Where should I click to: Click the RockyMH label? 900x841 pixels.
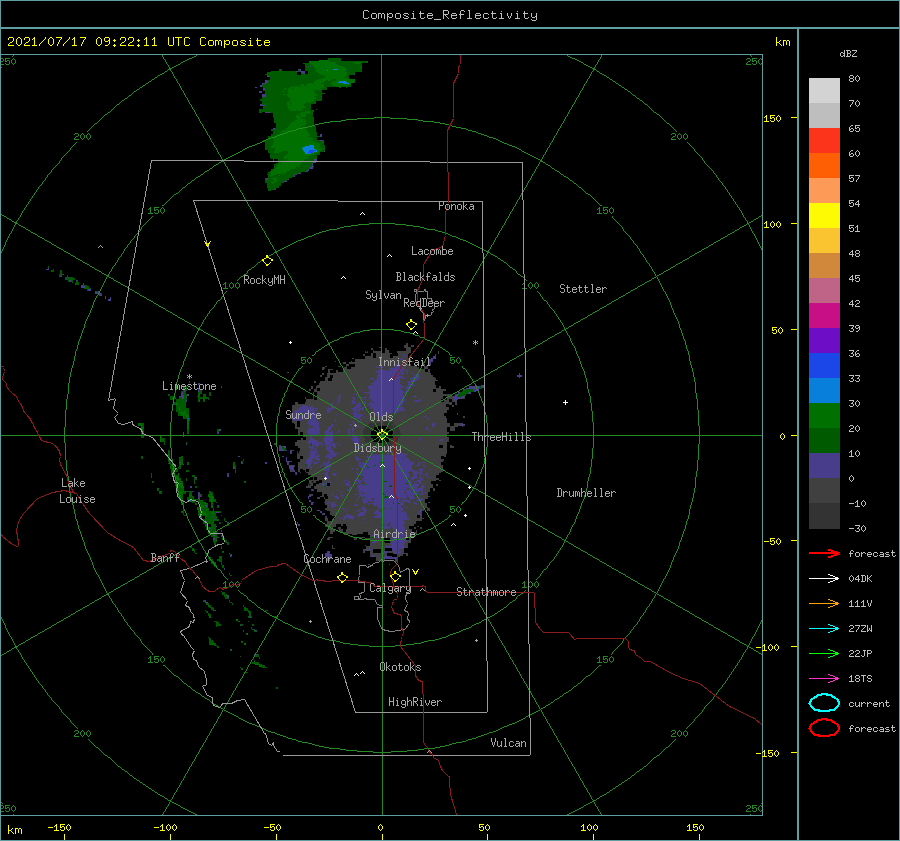coord(264,280)
